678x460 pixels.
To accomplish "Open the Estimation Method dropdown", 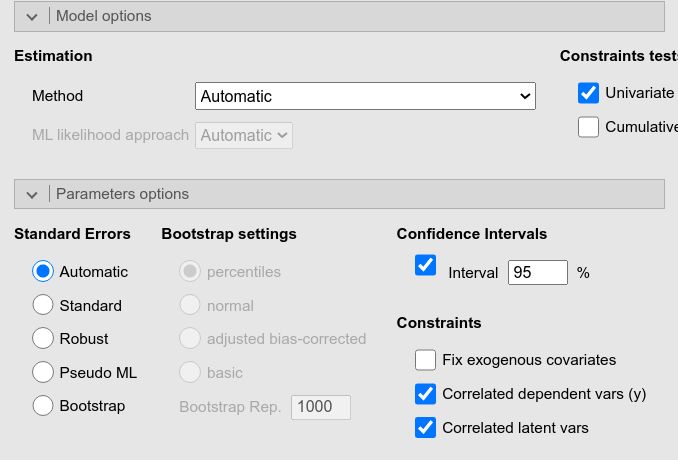I will (365, 96).
